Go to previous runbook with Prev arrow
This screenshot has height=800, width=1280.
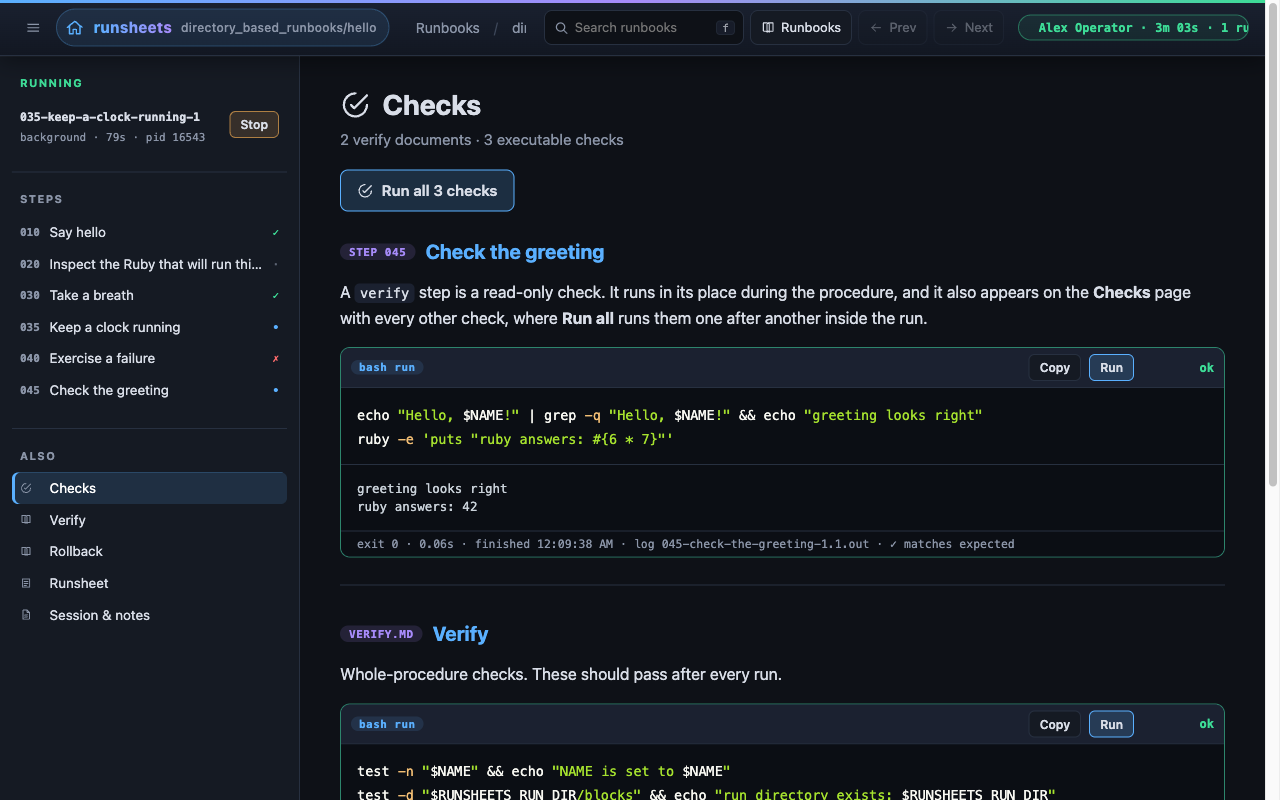(x=893, y=28)
